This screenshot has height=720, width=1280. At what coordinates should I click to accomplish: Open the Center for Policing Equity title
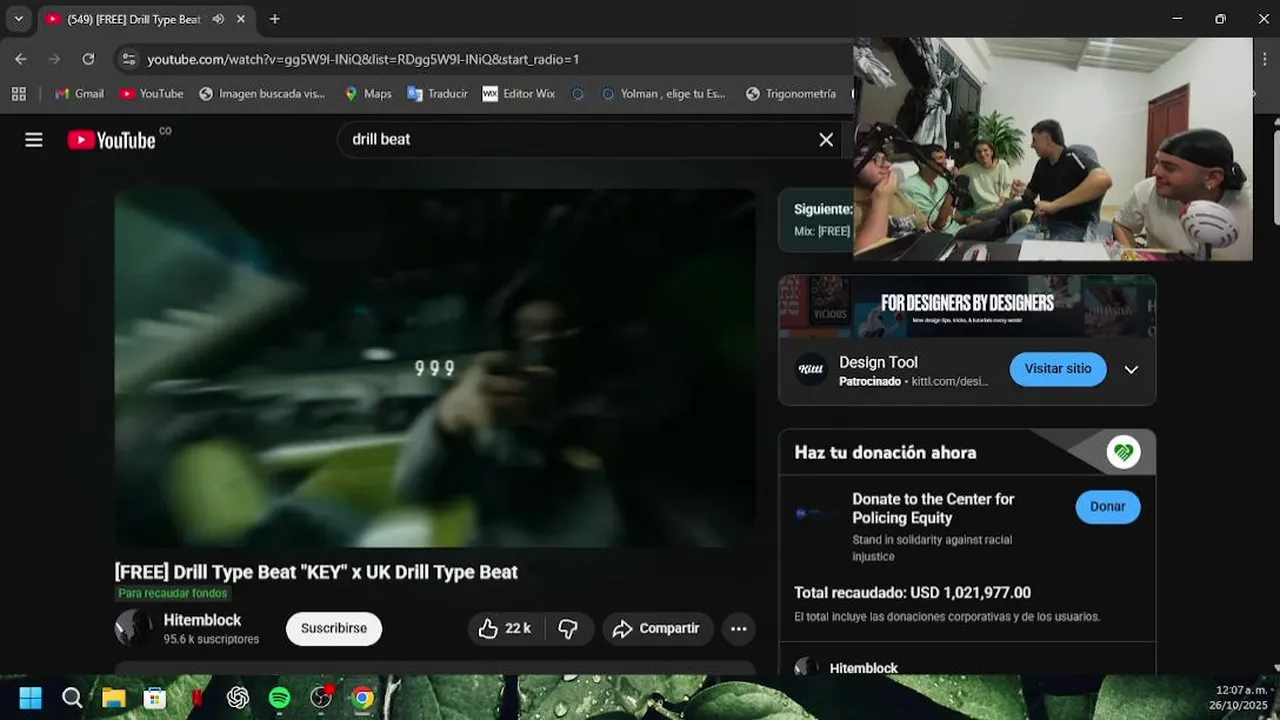933,508
